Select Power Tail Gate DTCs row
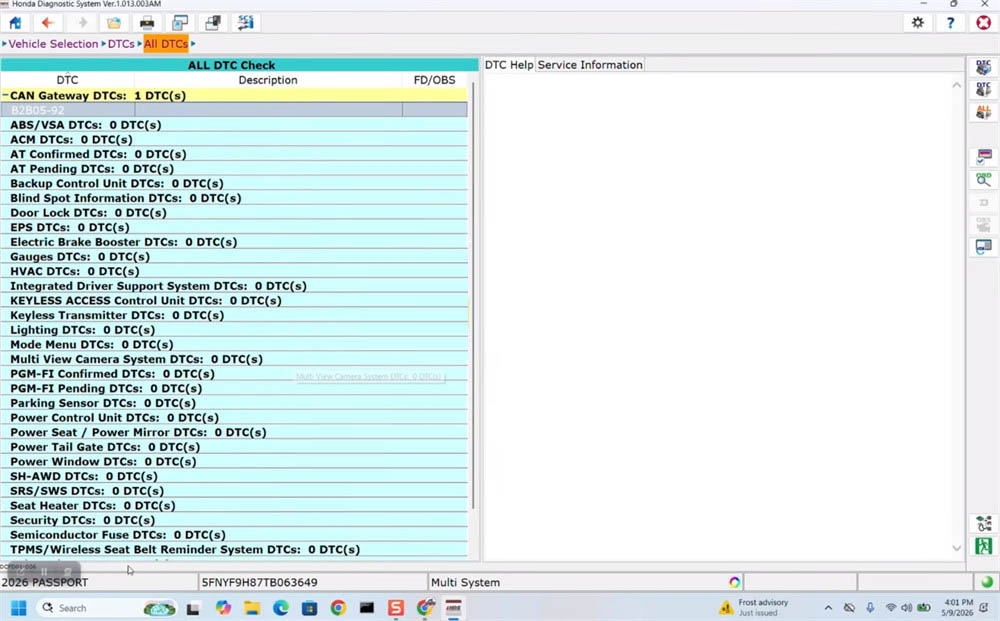Screen dimensions: 1000x621 234,447
